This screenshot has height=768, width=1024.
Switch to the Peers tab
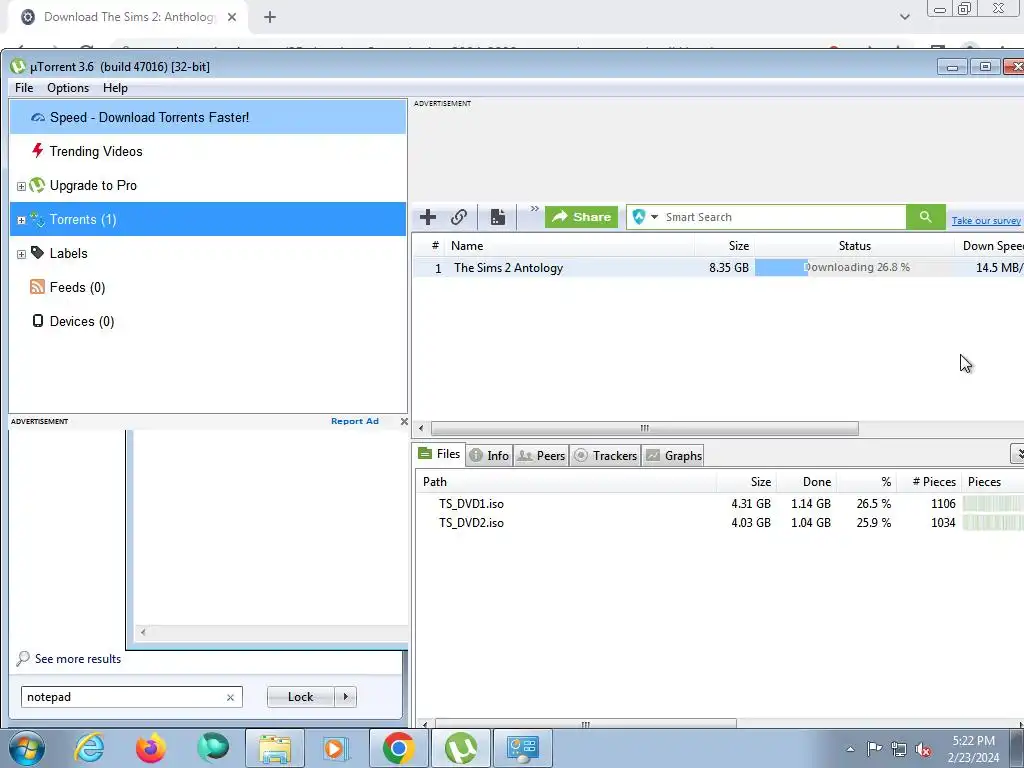[541, 455]
